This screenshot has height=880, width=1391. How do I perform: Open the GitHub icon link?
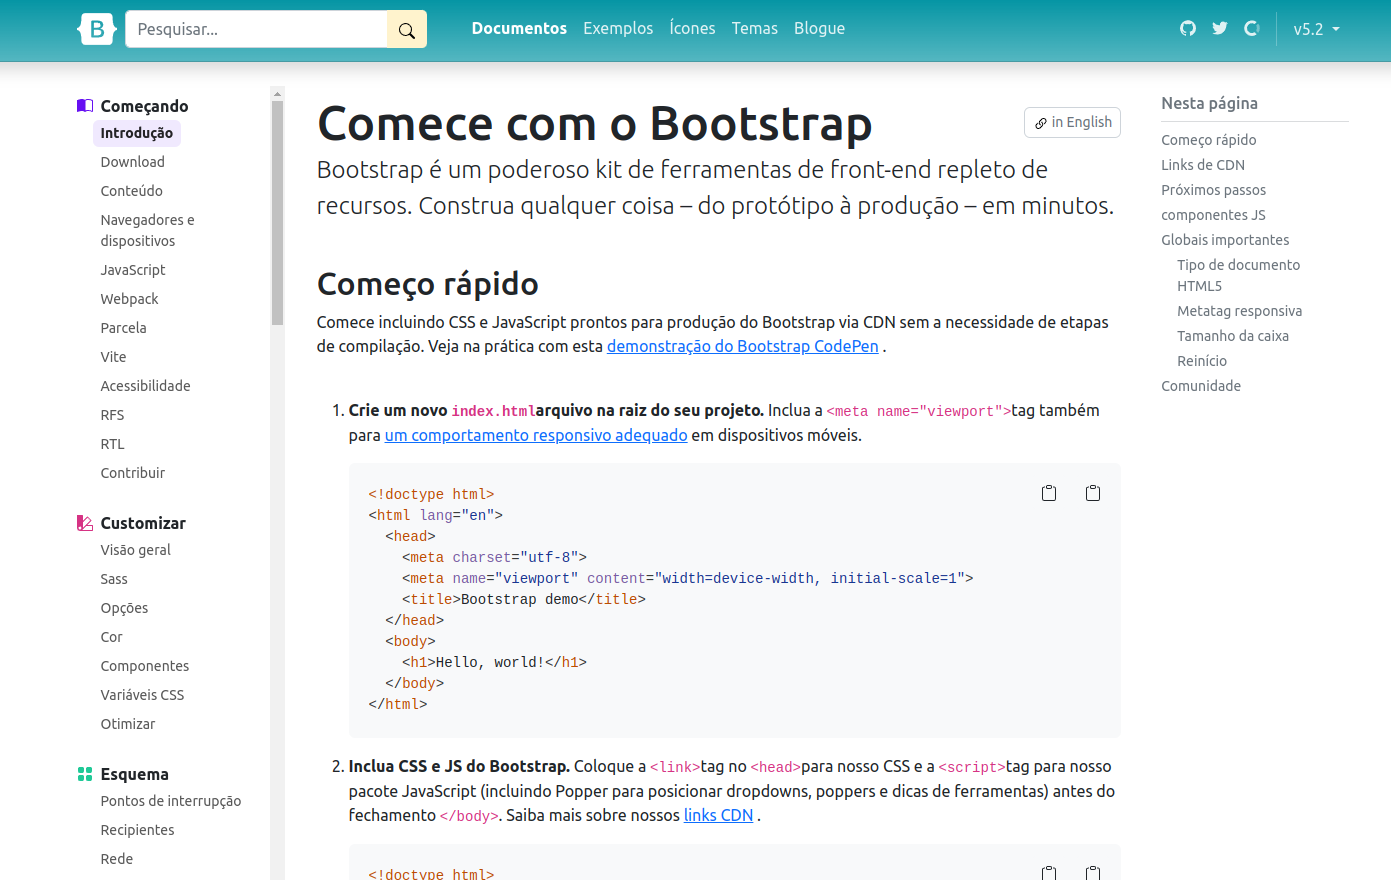1188,28
